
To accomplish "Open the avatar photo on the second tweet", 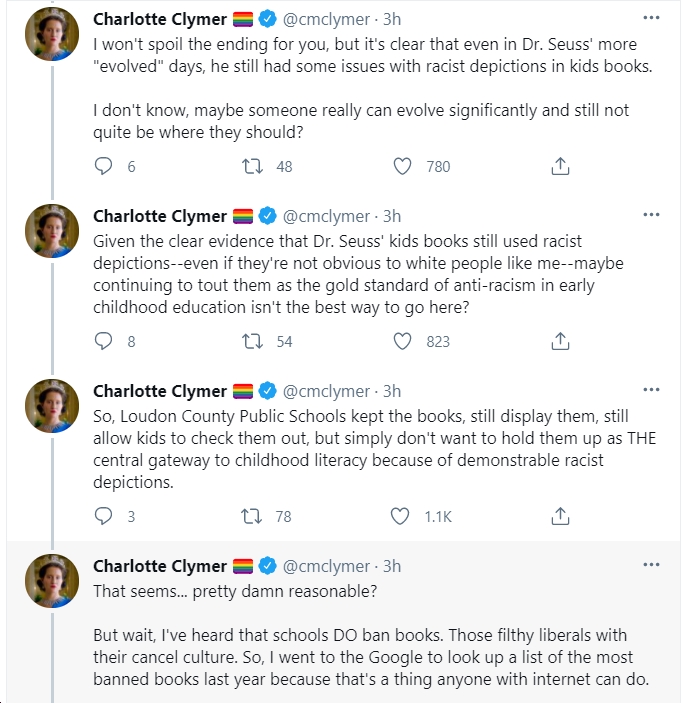I will (x=52, y=231).
